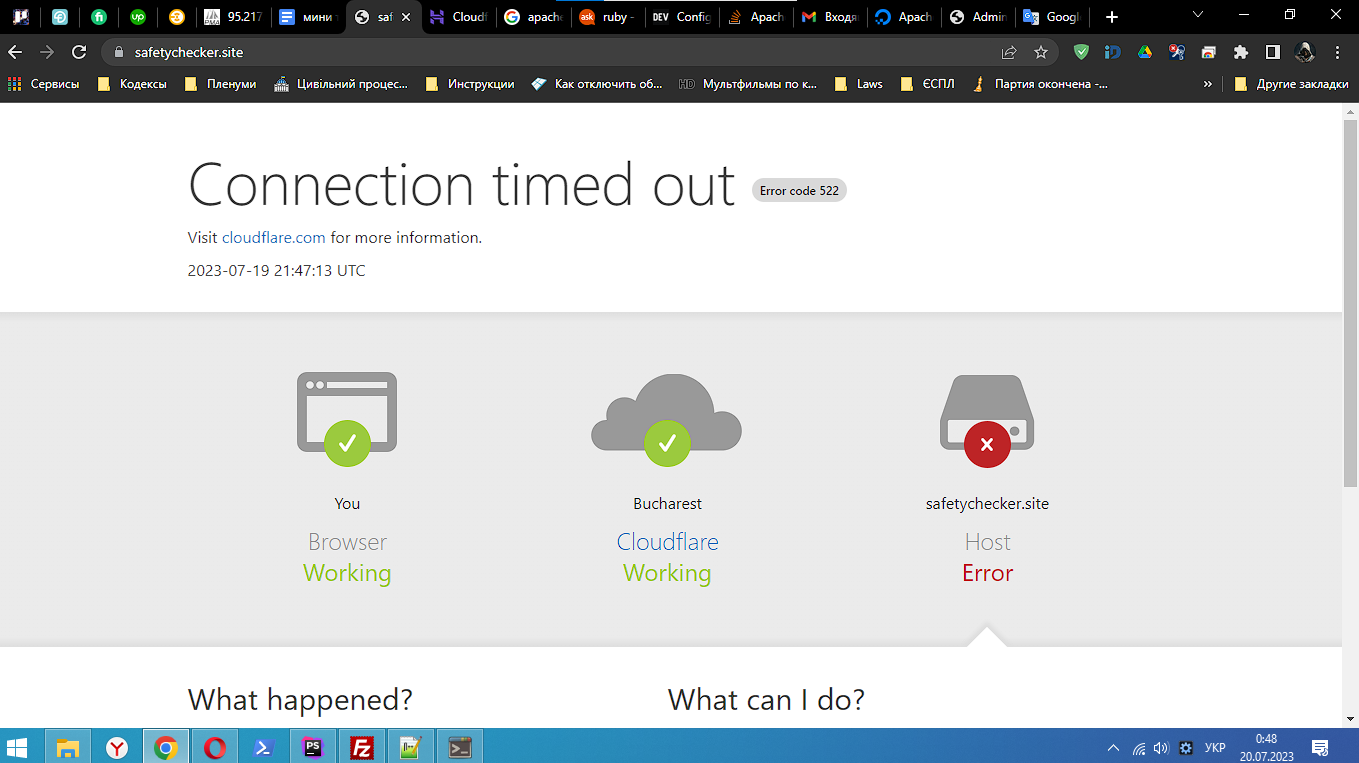Switch to the DEV Config tab
The image size is (1359, 763).
pyautogui.click(x=682, y=17)
